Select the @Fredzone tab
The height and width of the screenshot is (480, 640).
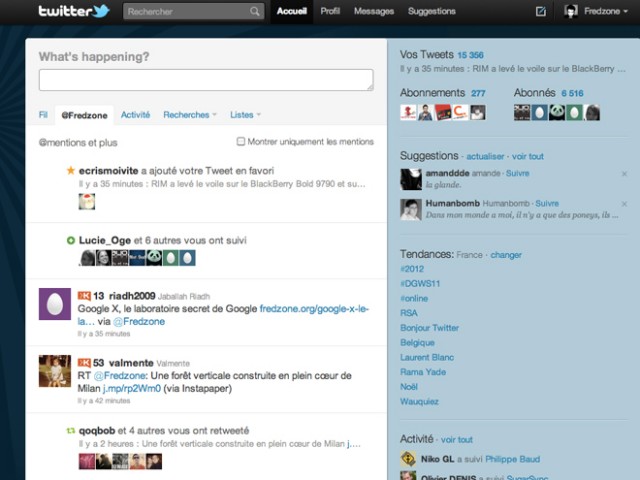coord(84,116)
